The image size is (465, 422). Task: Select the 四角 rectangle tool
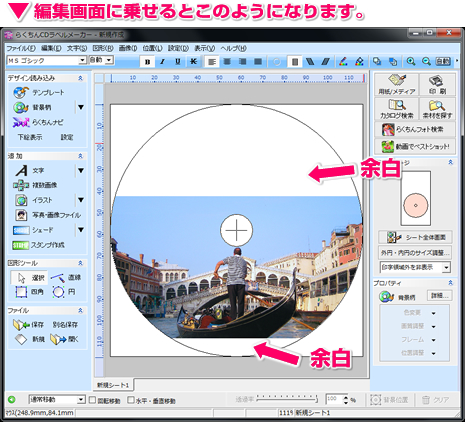(x=30, y=292)
